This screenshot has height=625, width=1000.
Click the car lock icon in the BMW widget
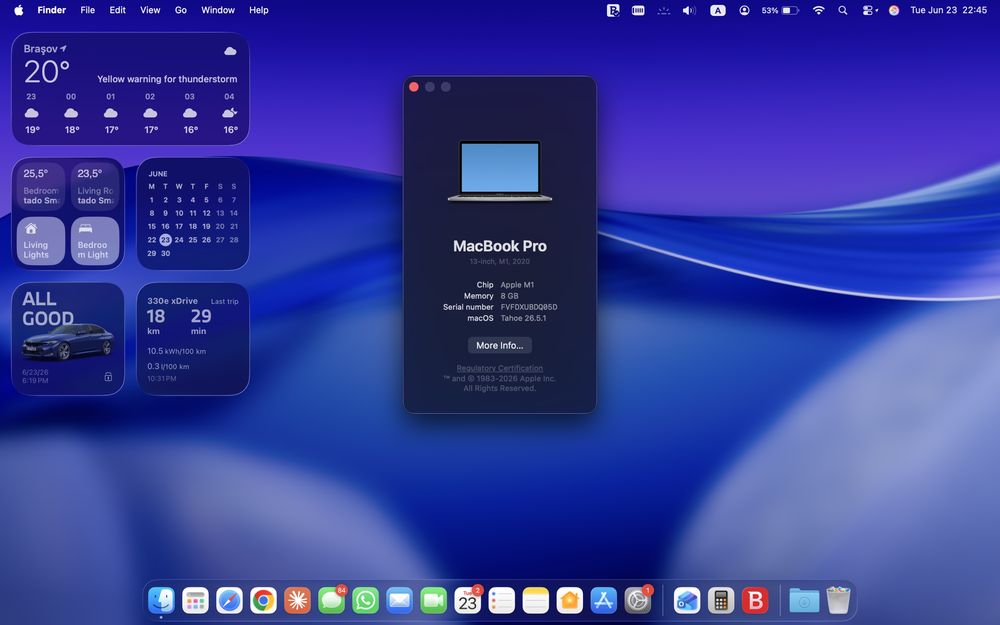click(x=108, y=377)
